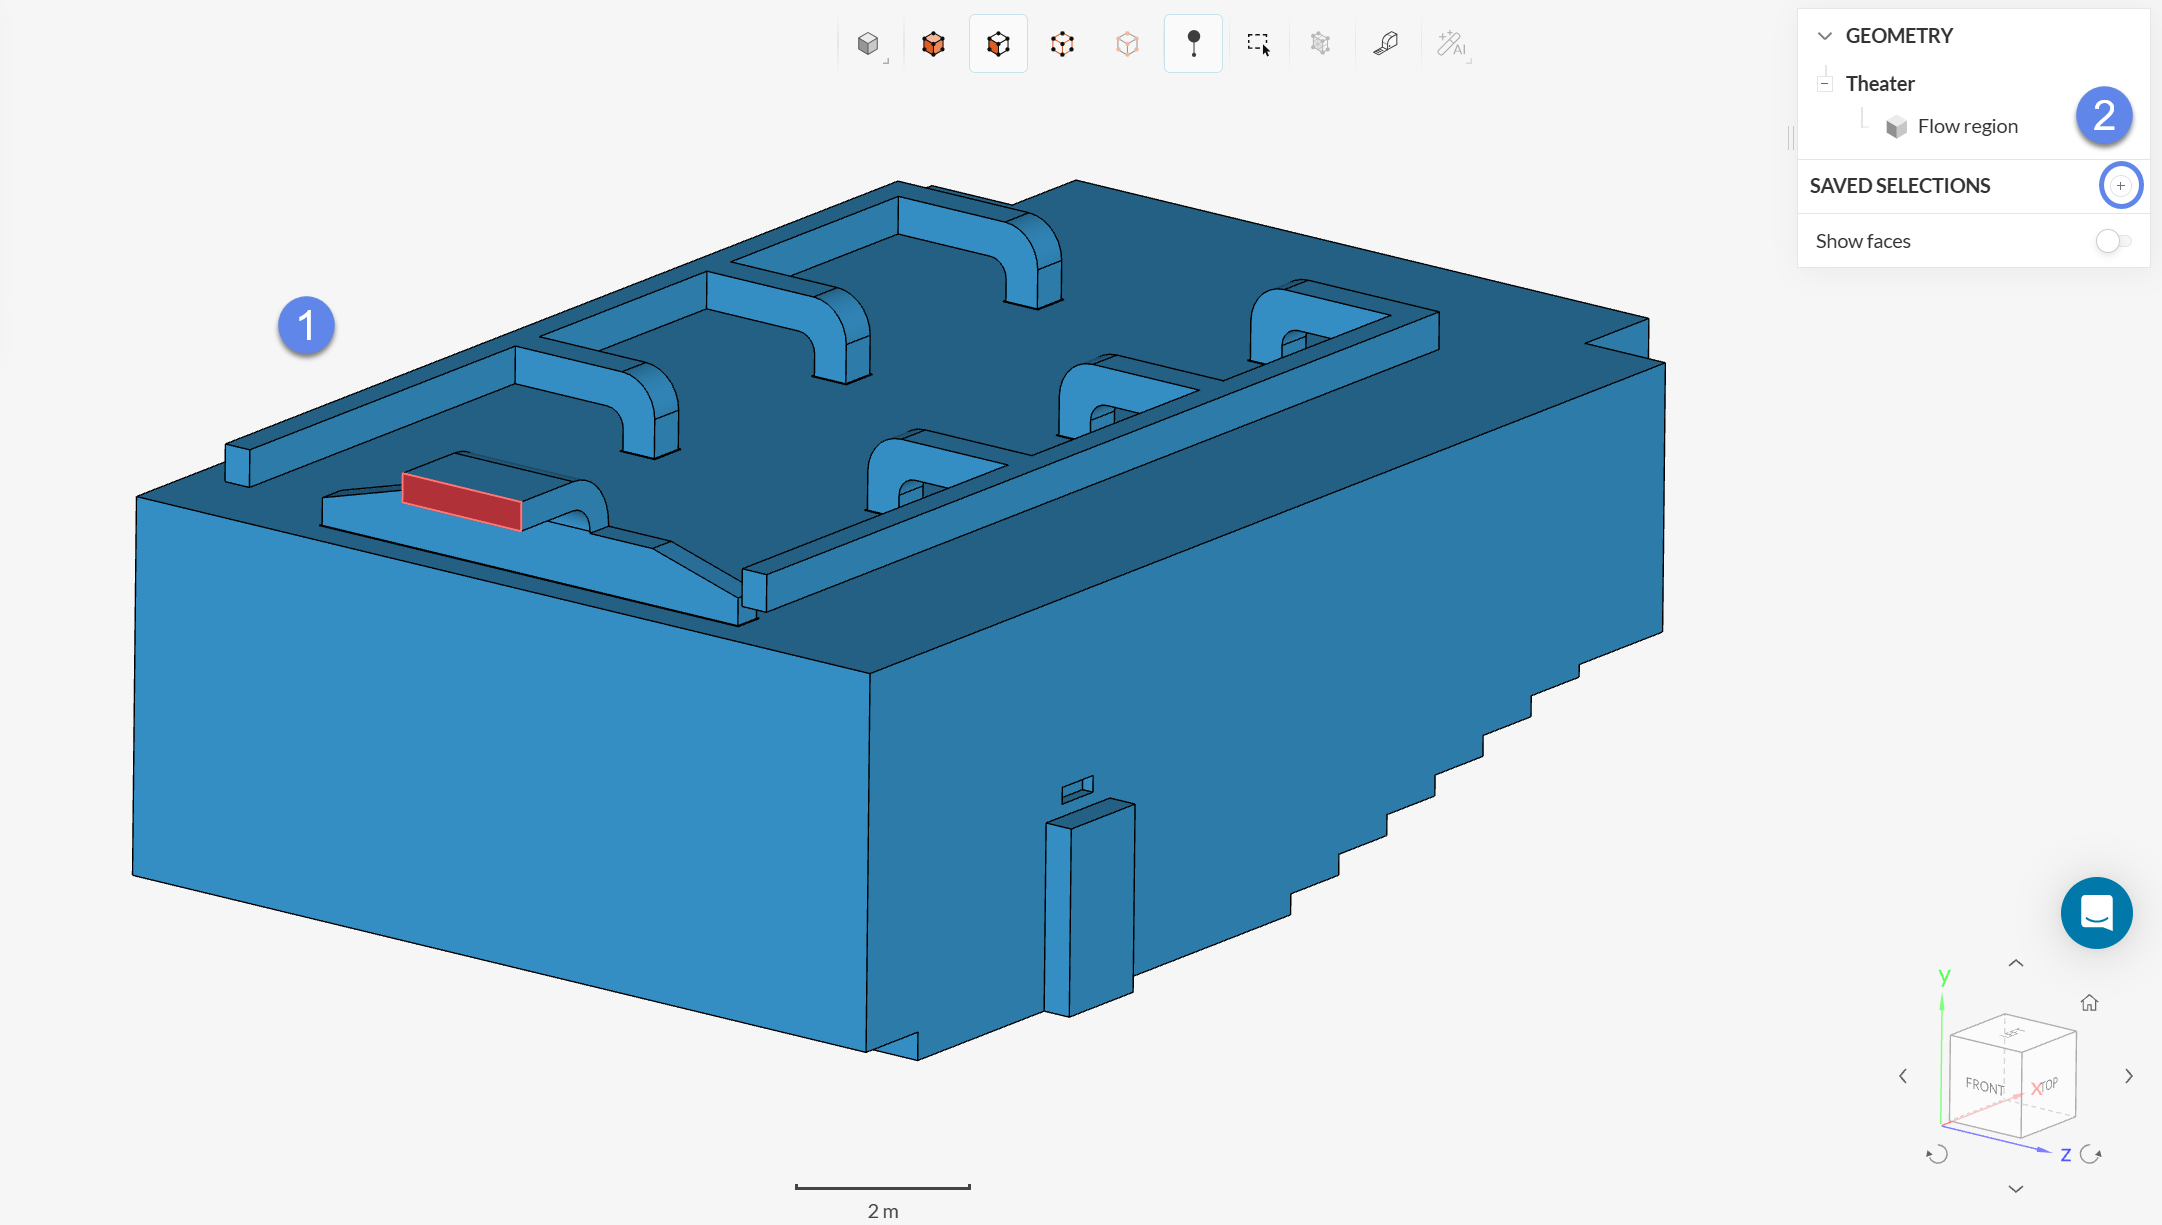The height and width of the screenshot is (1225, 2162).
Task: Open the render mode cube dropdown
Action: coord(869,44)
